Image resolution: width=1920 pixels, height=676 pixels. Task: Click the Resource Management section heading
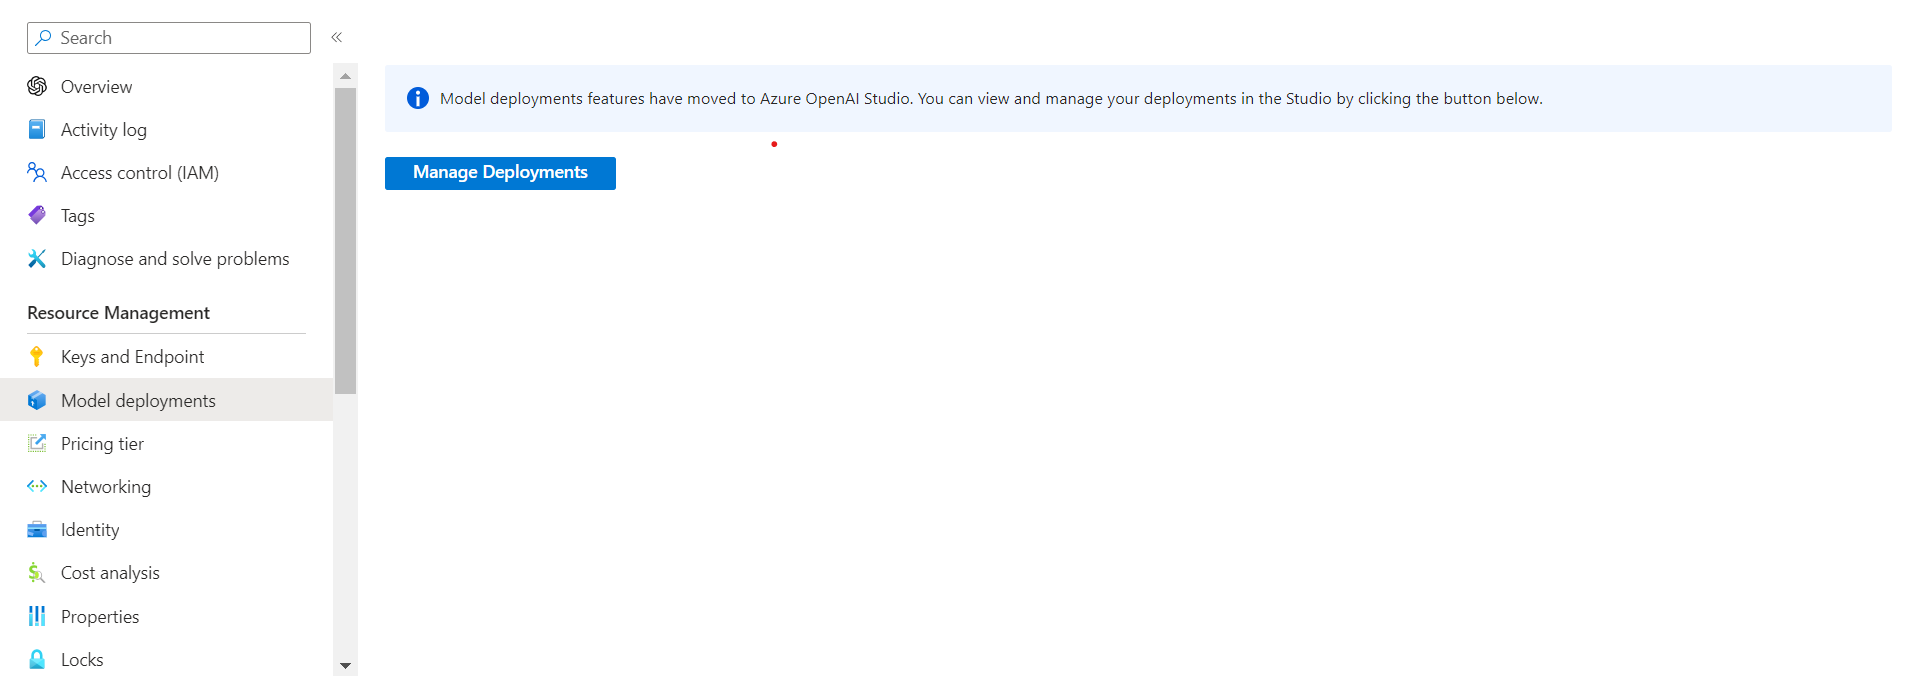[118, 313]
